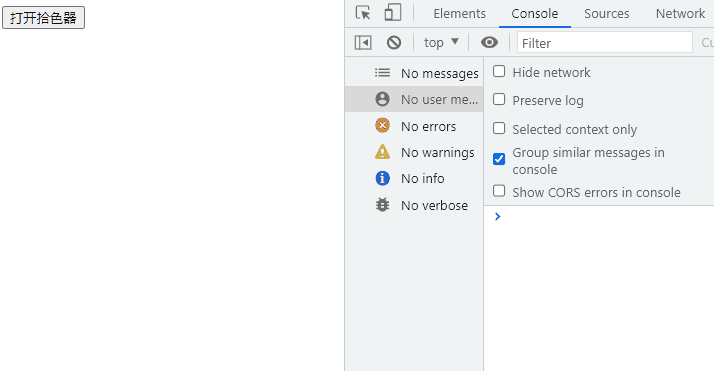Open the Network tab
The height and width of the screenshot is (371, 714).
coord(680,14)
